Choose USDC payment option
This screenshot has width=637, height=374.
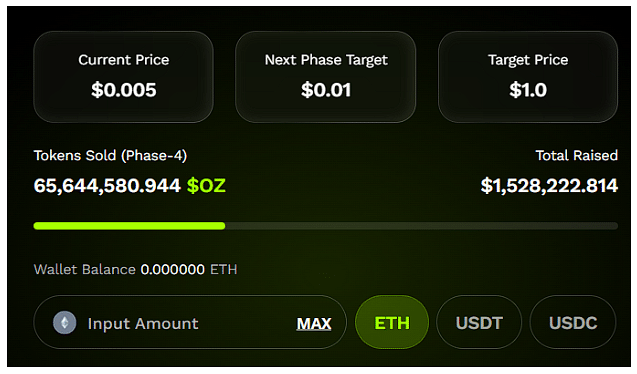[573, 322]
